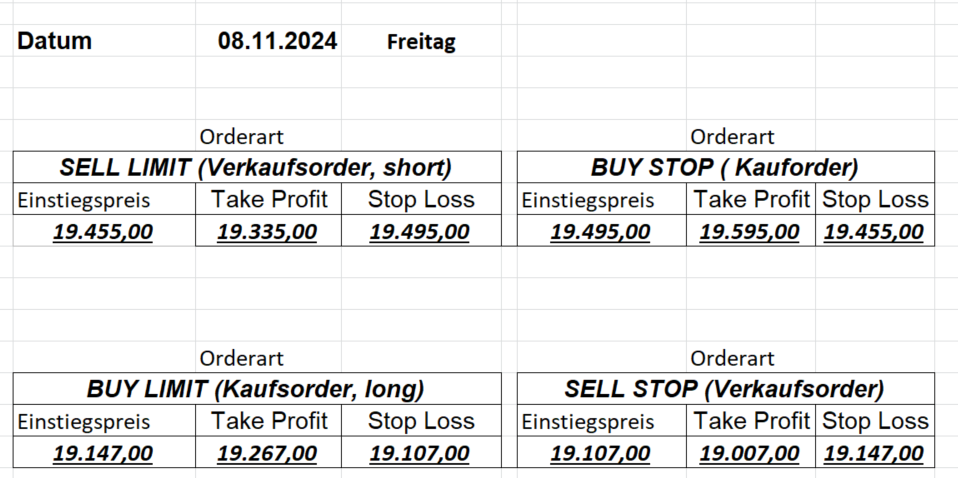Image resolution: width=958 pixels, height=478 pixels.
Task: Select the Take Profit value 19.595,00
Action: 750,232
